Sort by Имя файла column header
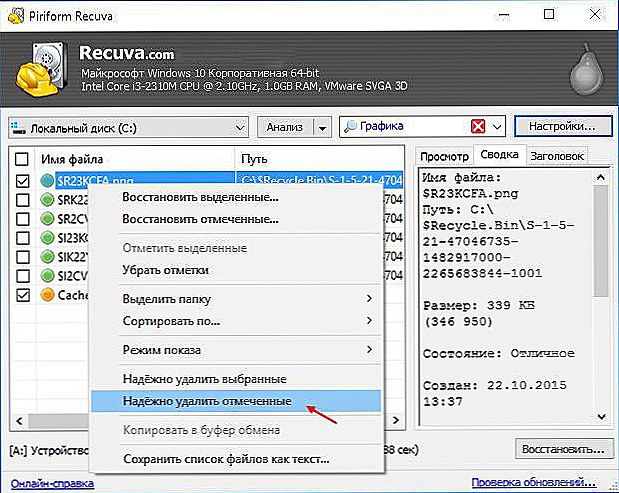619x493 pixels. tap(135, 159)
